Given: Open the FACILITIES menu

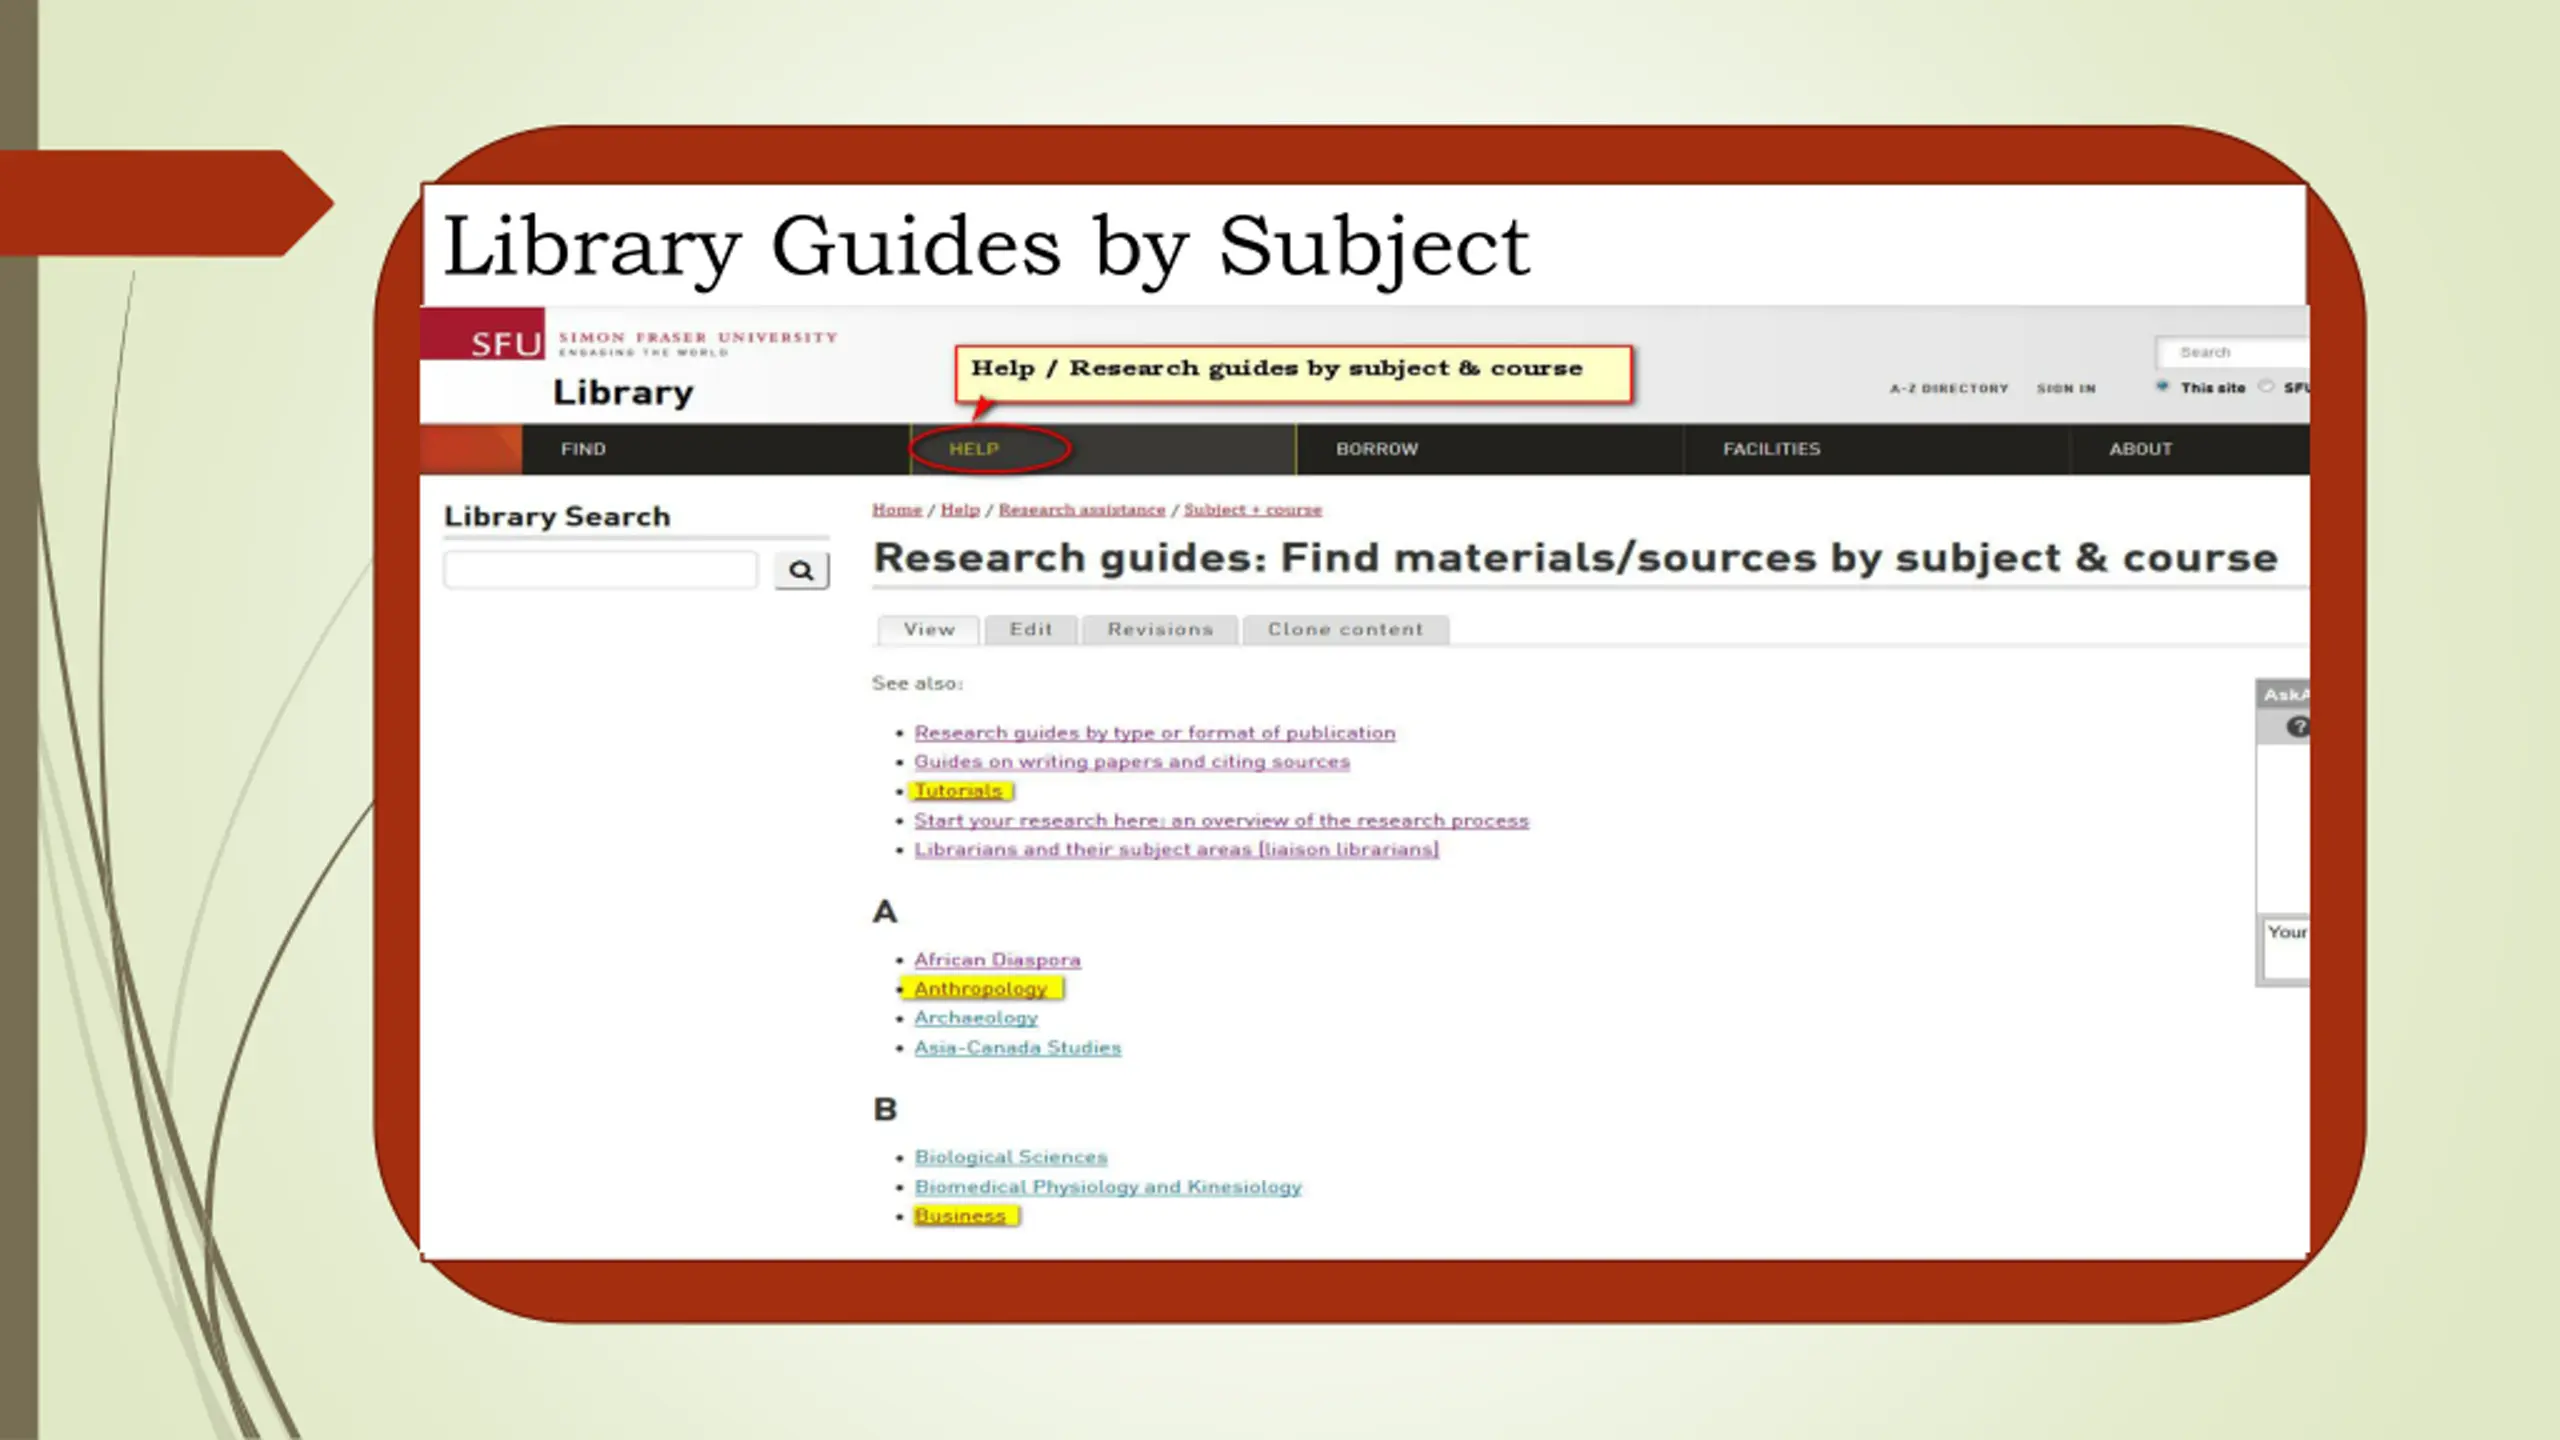Looking at the screenshot, I should 1771,449.
